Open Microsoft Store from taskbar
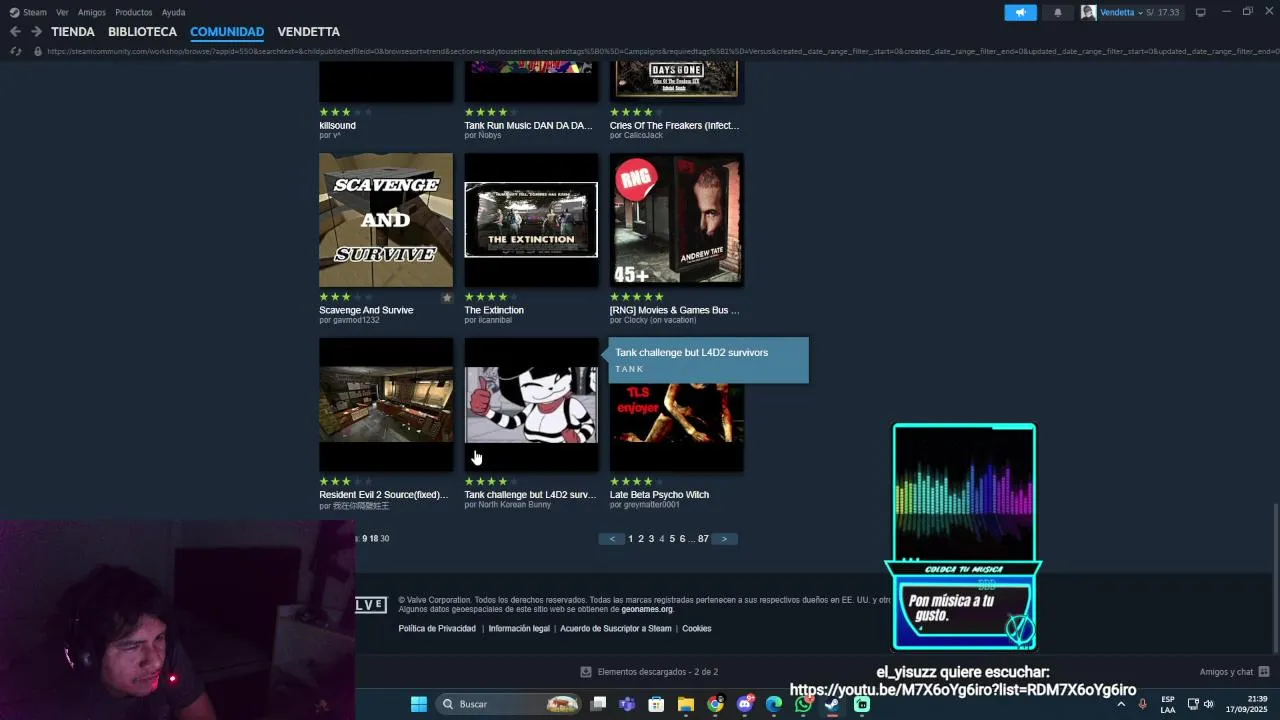 pyautogui.click(x=656, y=704)
